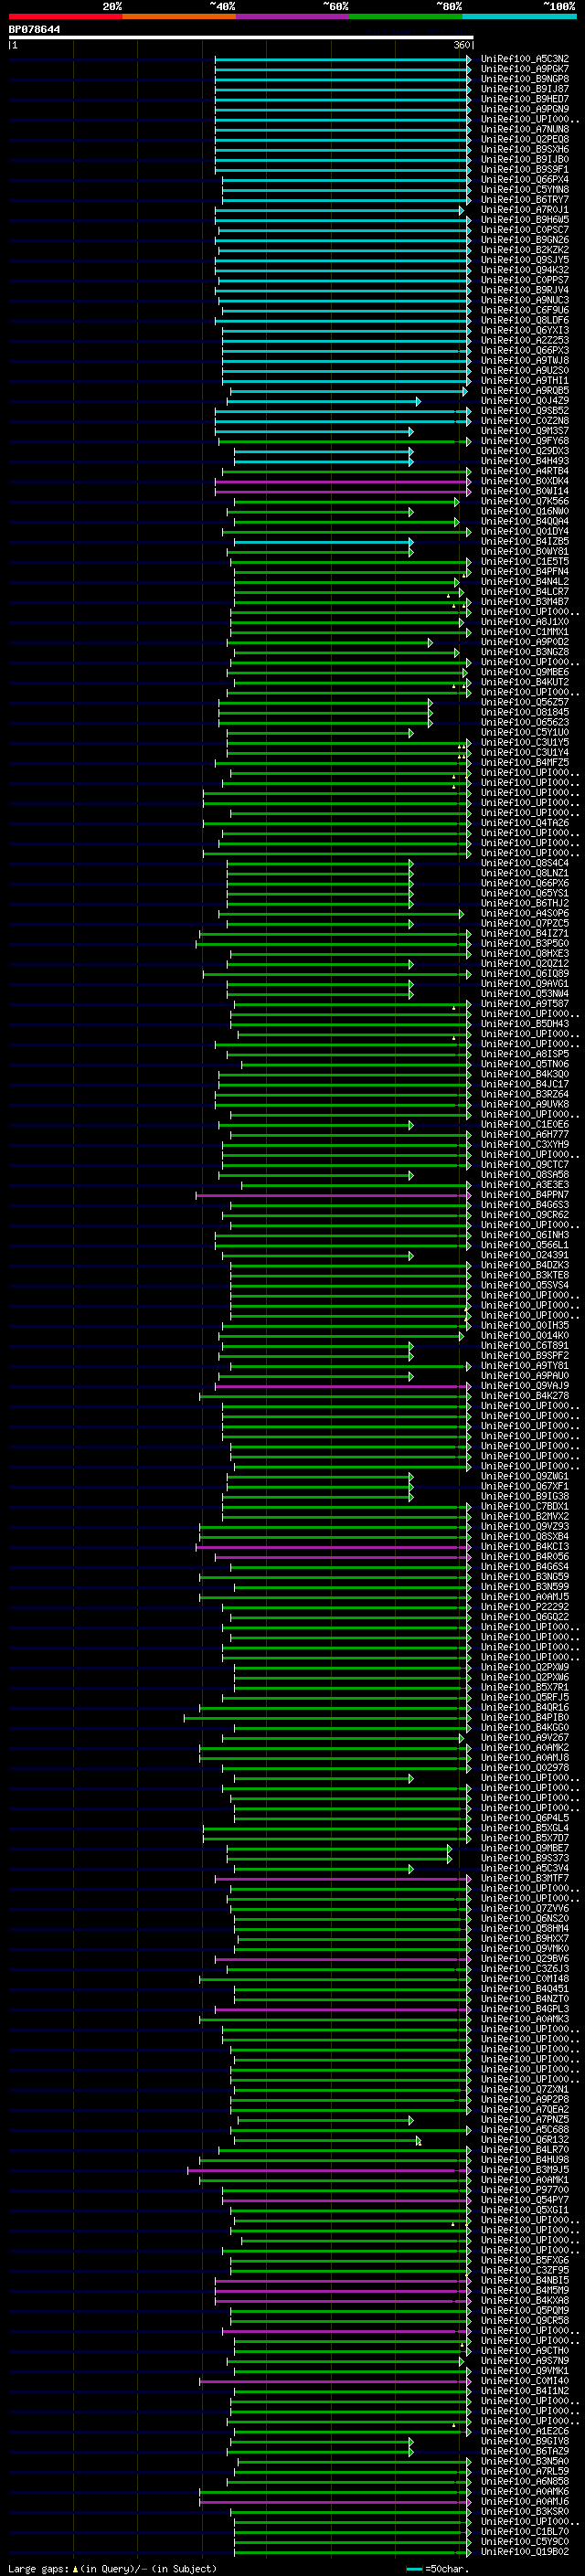The height and width of the screenshot is (2576, 585).
Task: Select the UniRef100_A2Z253 label
Action: [525, 340]
